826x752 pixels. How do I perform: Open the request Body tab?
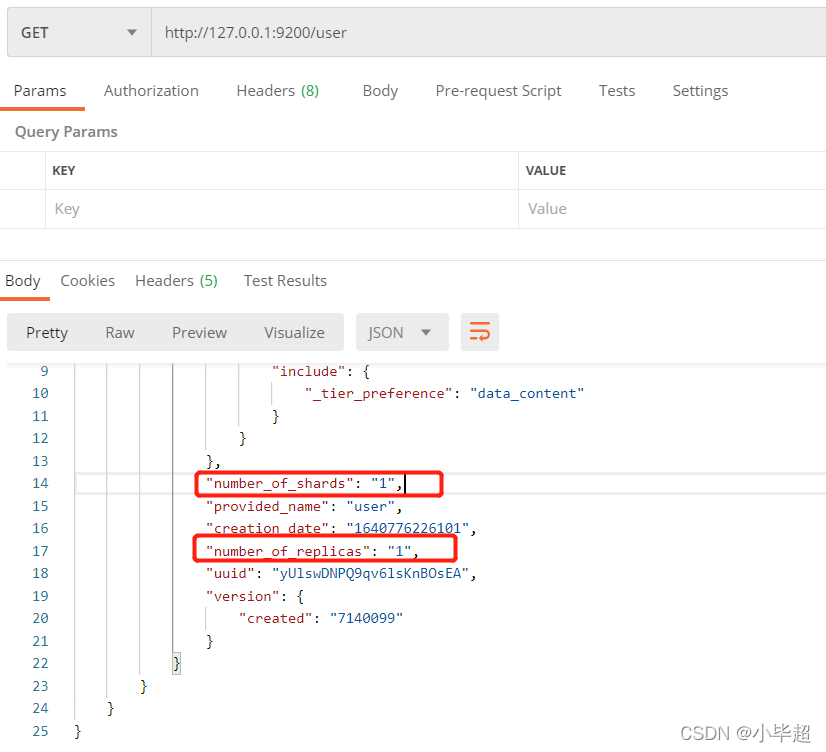click(x=380, y=91)
